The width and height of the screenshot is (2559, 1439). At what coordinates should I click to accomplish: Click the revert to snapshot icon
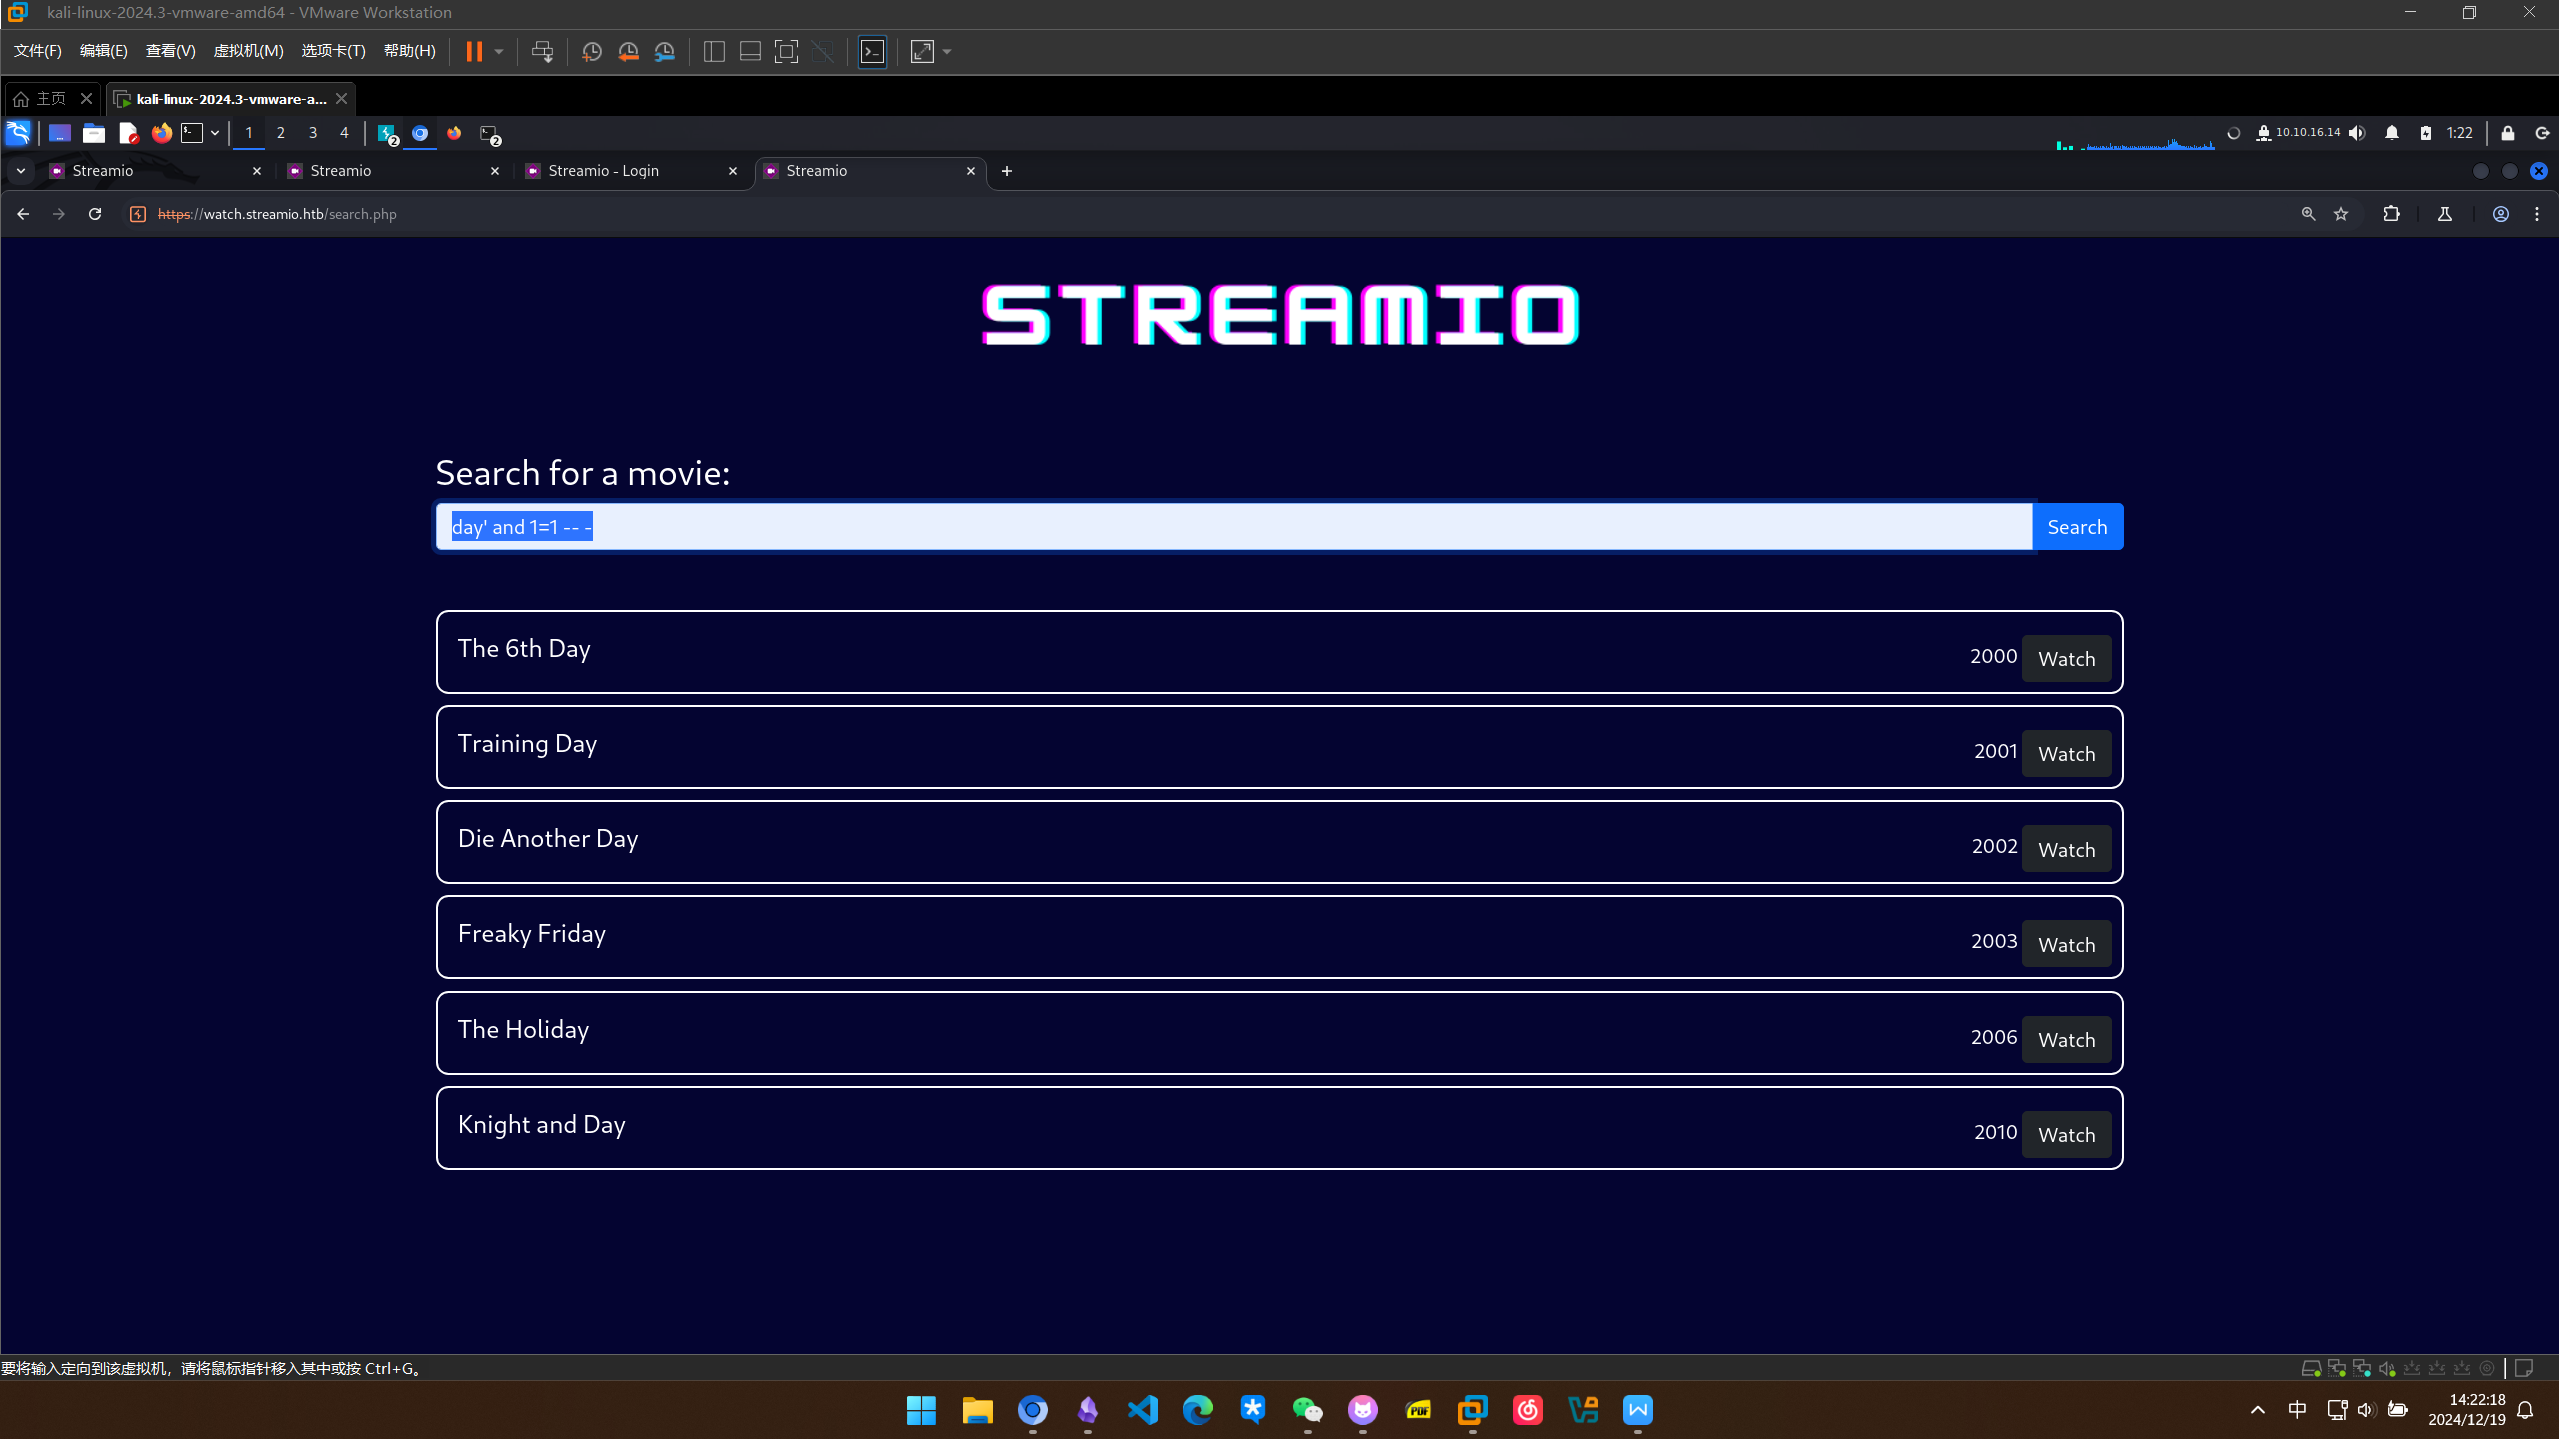[x=628, y=52]
